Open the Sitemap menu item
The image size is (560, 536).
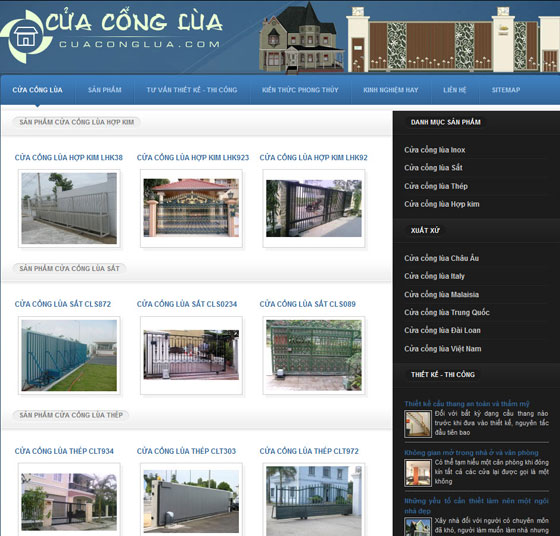506,90
